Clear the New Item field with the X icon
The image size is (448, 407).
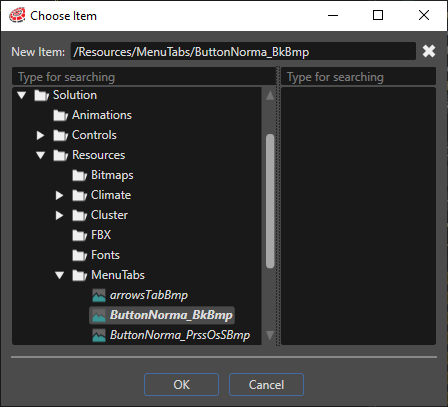429,51
